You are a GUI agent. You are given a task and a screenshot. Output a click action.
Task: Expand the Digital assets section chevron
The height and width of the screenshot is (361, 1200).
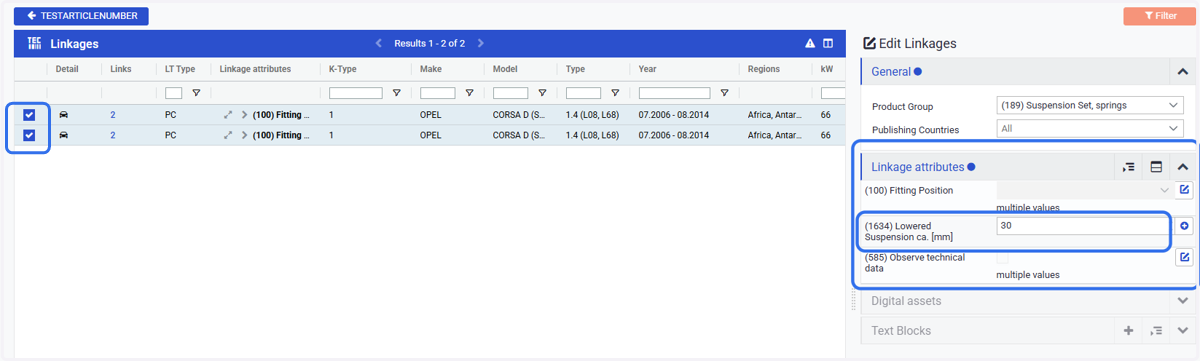click(1182, 300)
